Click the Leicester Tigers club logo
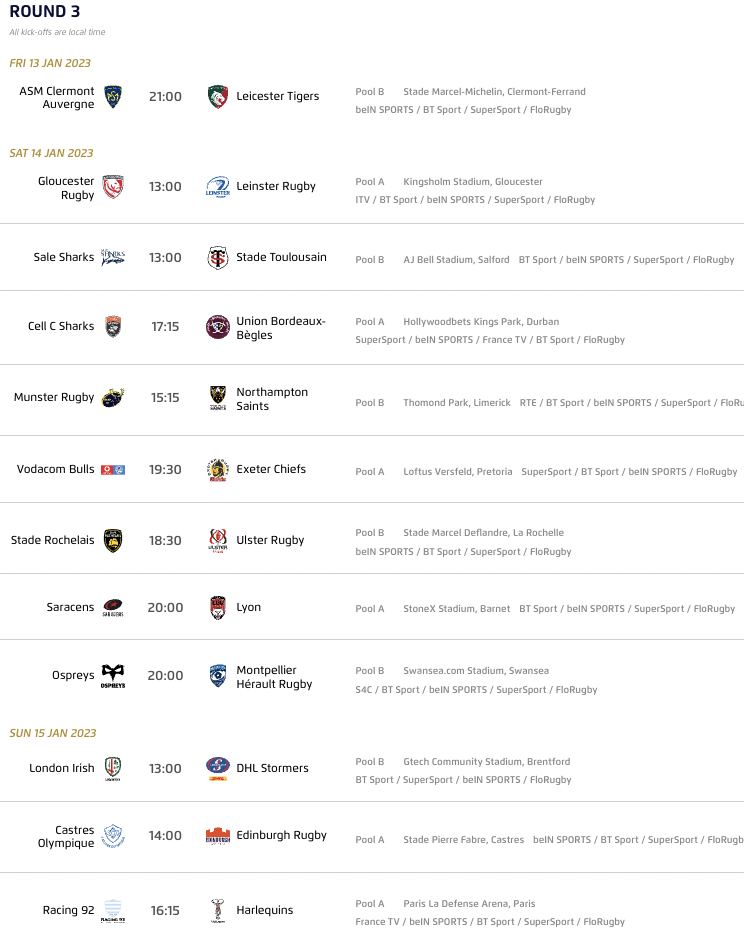744x928 pixels. (217, 97)
